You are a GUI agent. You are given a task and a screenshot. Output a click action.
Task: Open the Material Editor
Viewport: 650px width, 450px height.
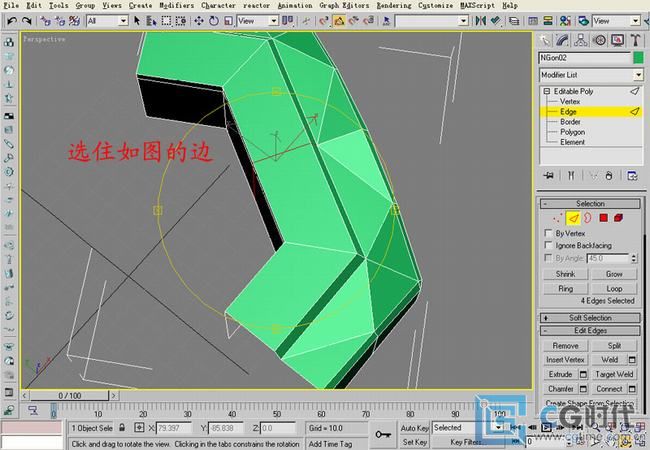pyautogui.click(x=565, y=21)
